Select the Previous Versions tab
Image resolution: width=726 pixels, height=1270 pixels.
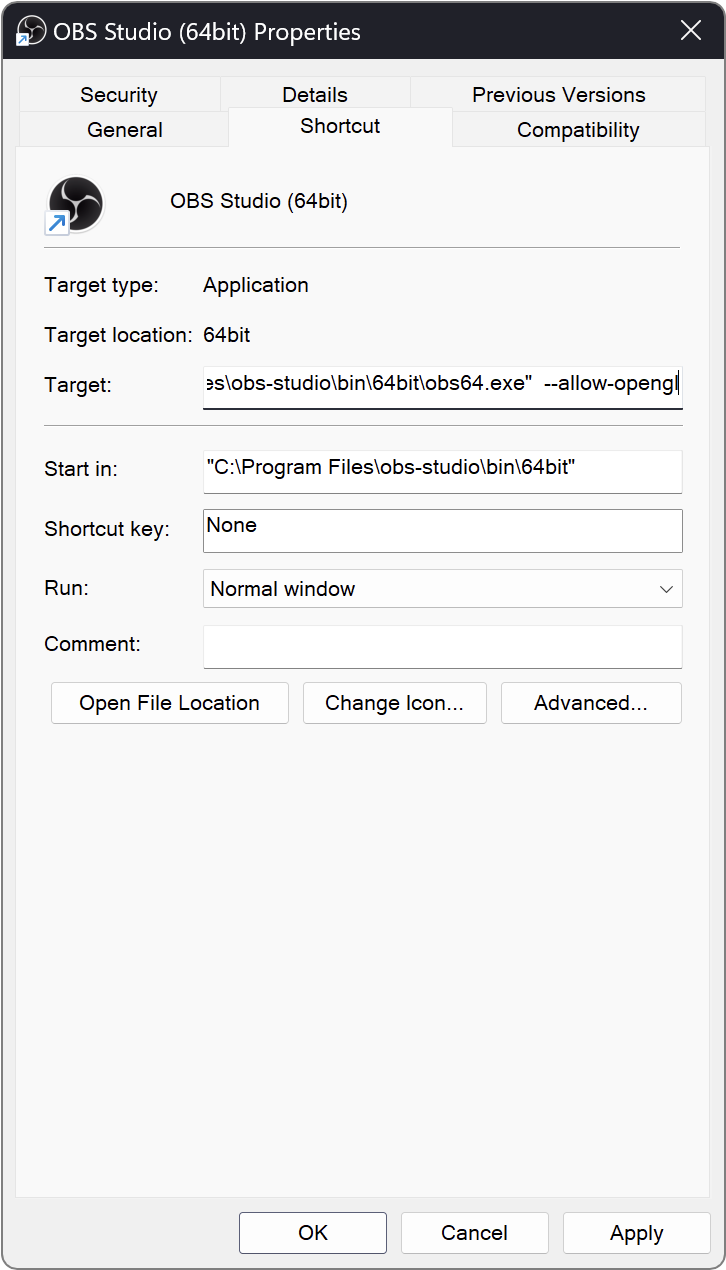click(558, 95)
